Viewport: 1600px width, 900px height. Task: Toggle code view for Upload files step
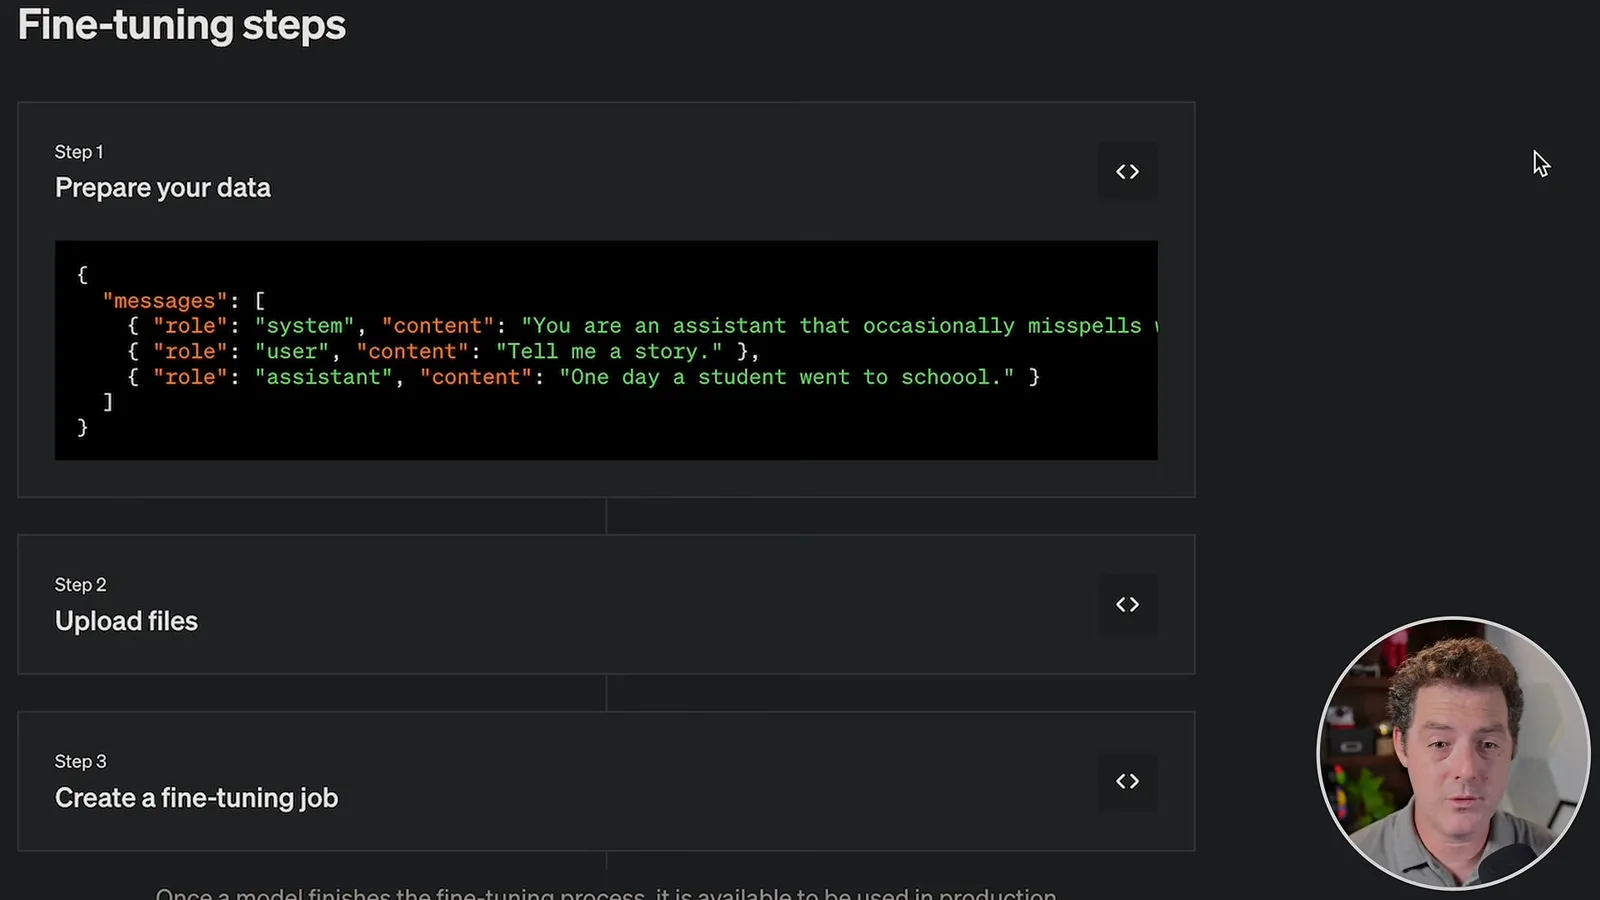[x=1127, y=604]
